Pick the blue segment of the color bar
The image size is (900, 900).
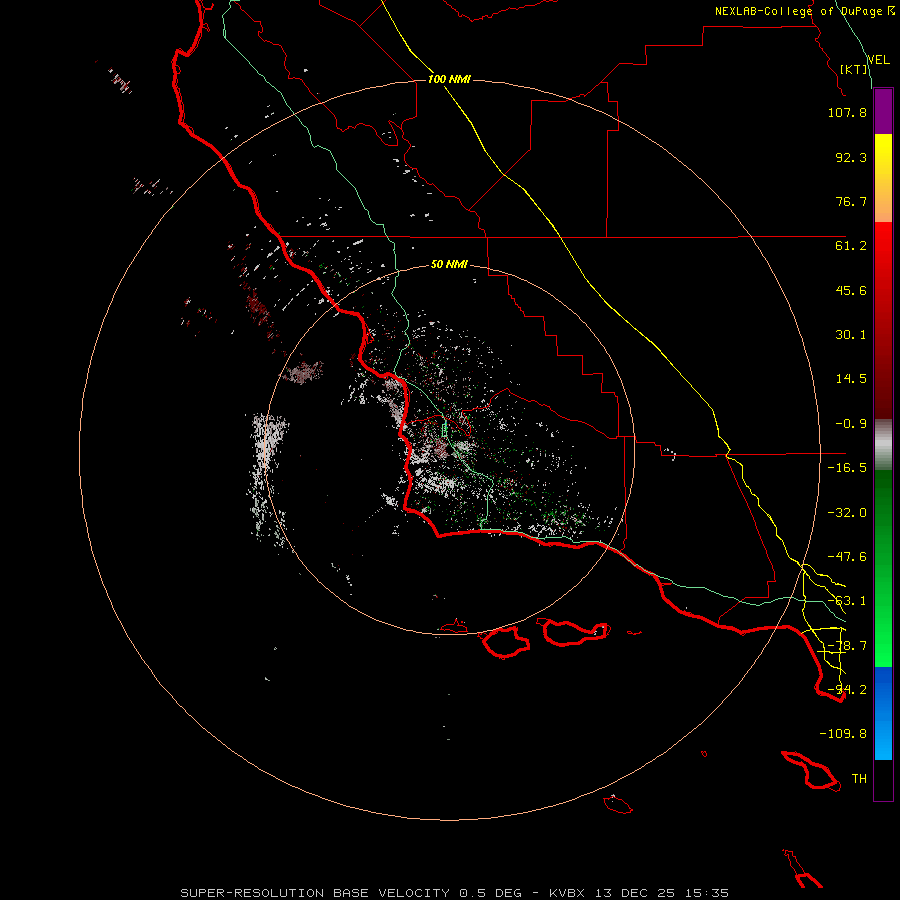click(x=883, y=713)
